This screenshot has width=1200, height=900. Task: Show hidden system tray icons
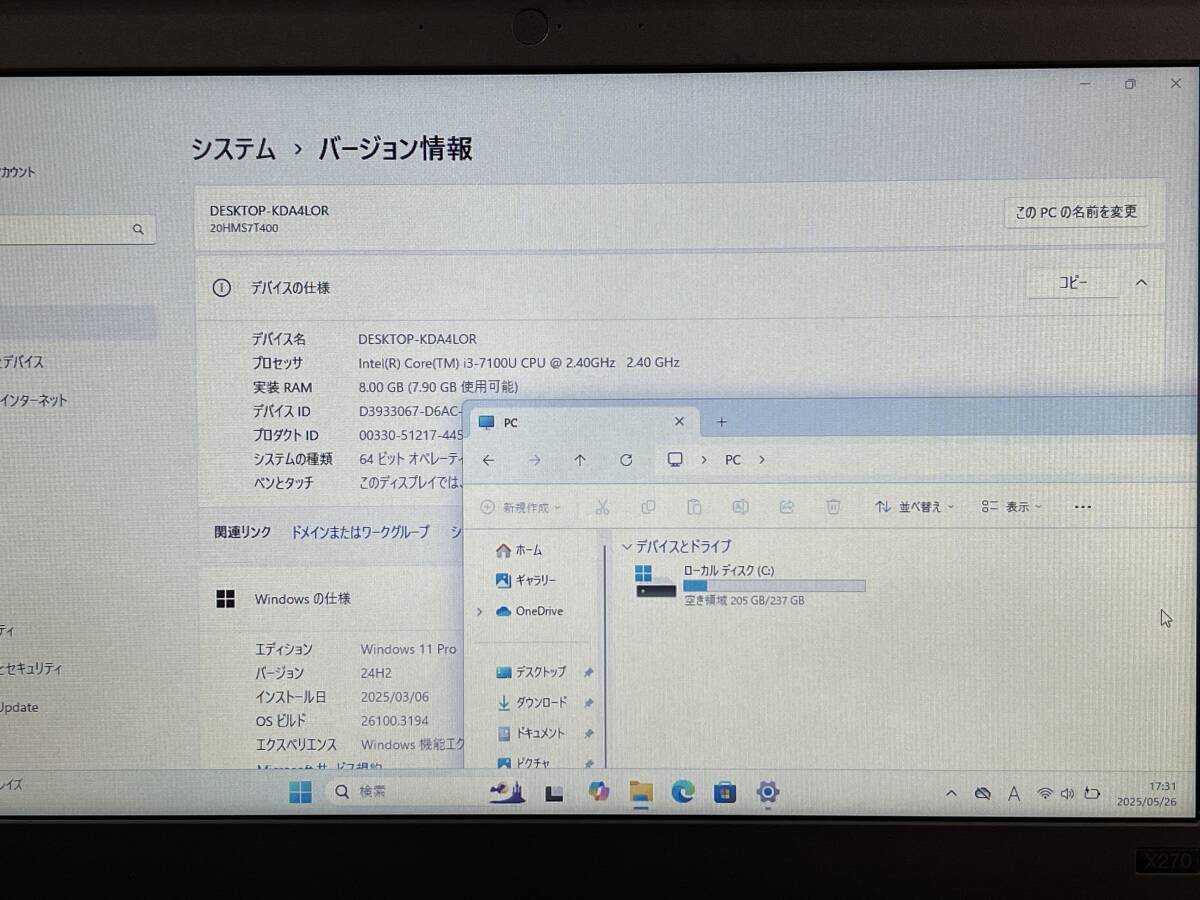point(951,793)
